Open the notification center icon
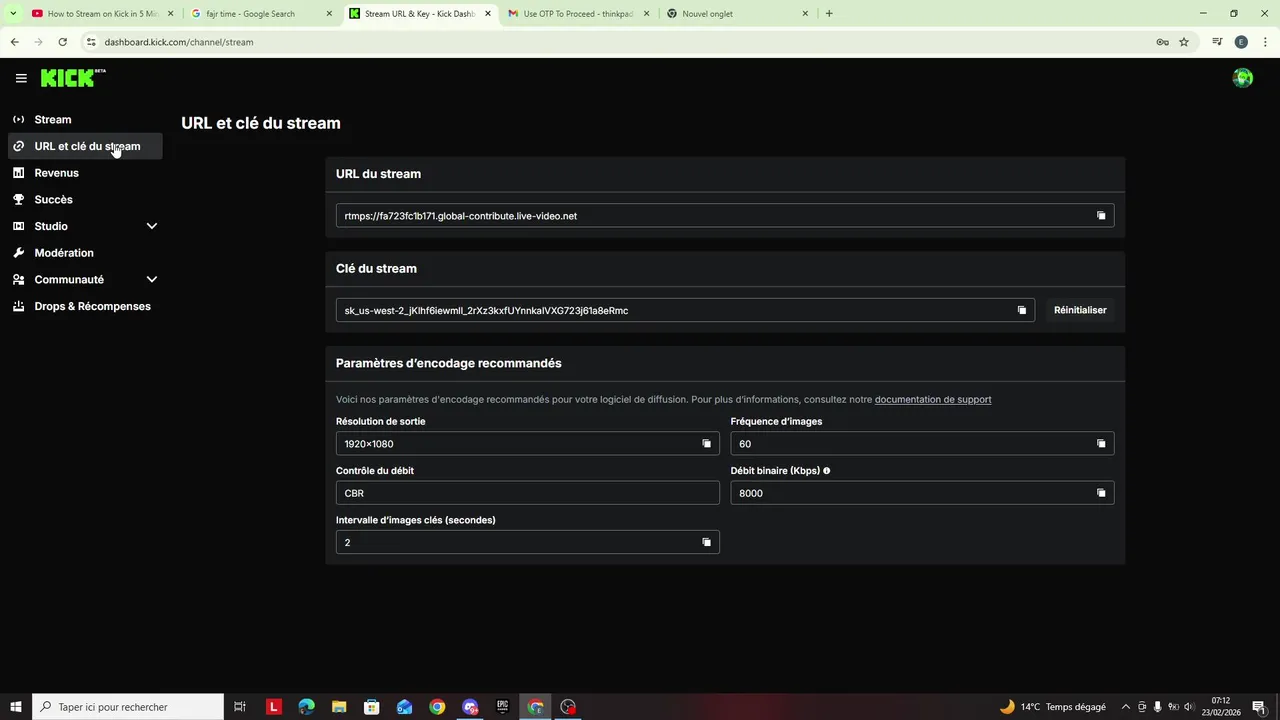The image size is (1280, 720). point(1259,707)
